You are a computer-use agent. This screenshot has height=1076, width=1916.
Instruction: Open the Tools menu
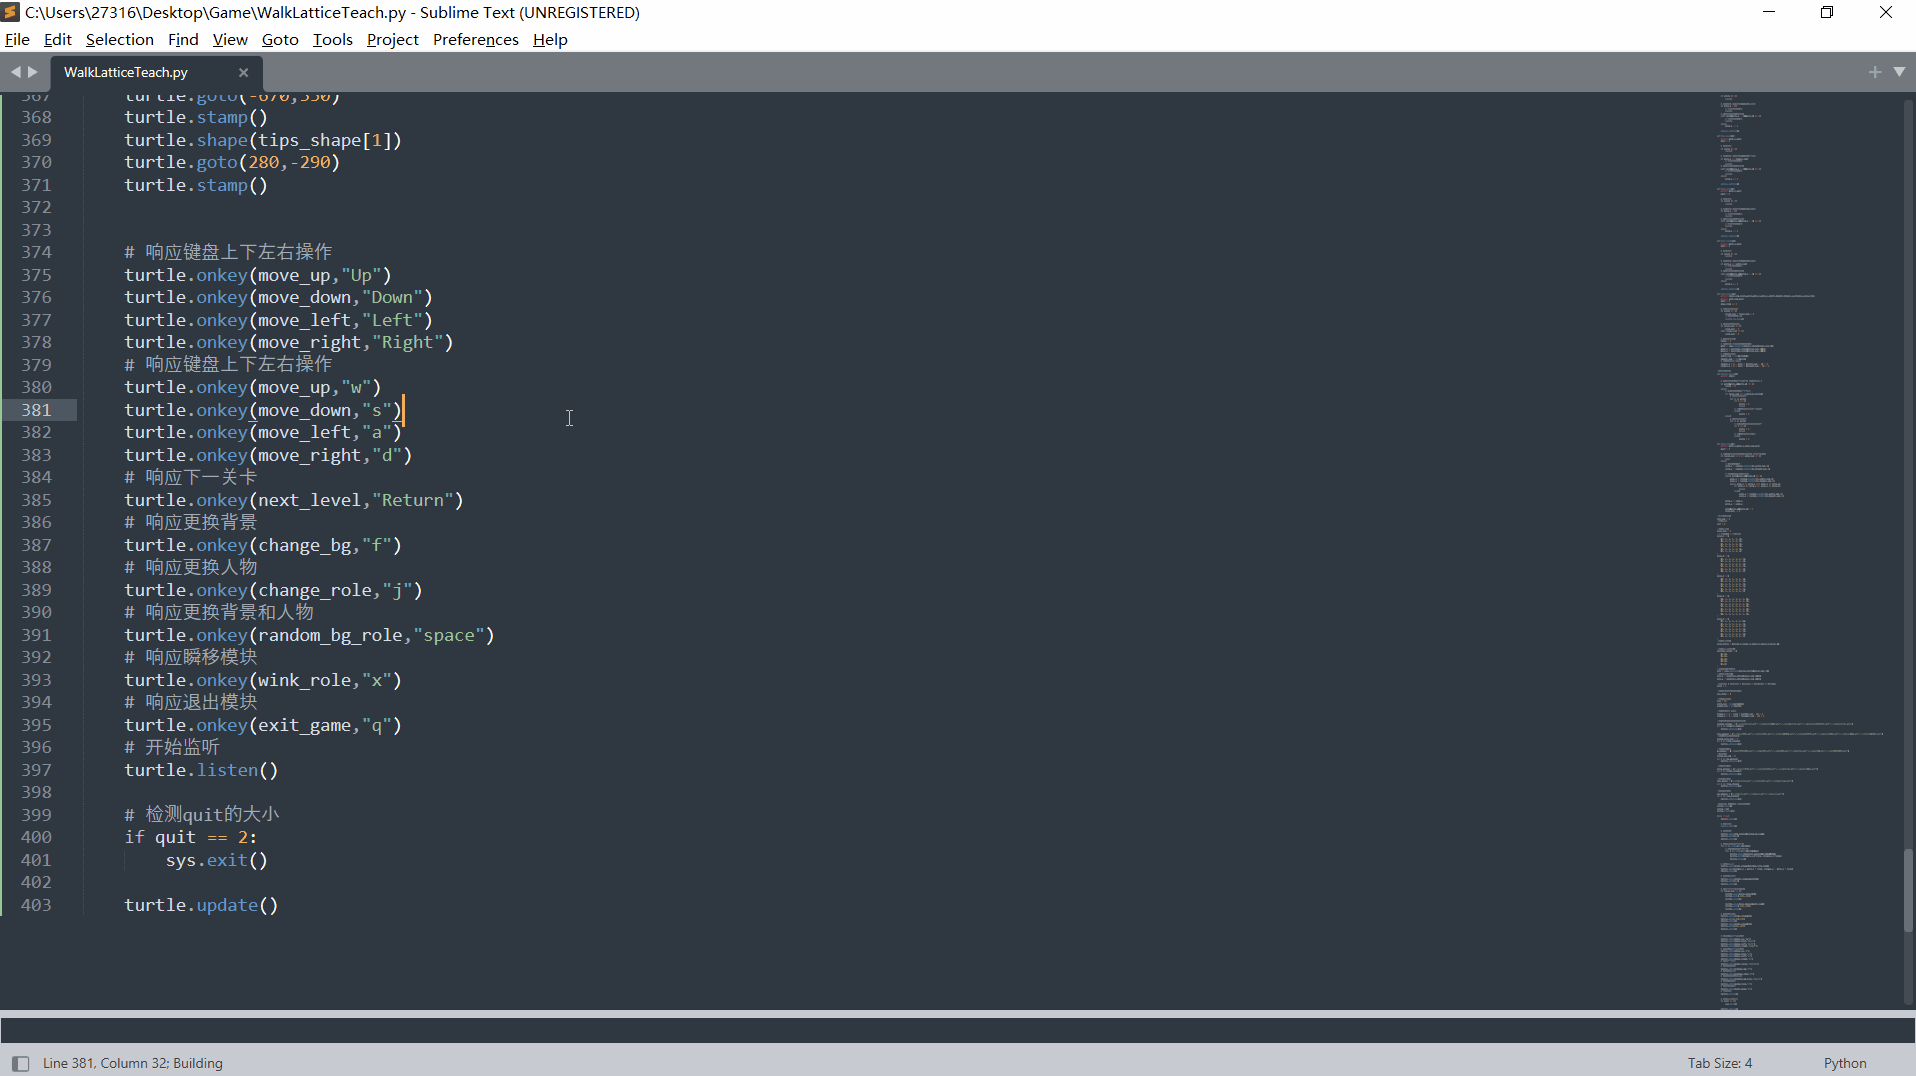pyautogui.click(x=332, y=39)
